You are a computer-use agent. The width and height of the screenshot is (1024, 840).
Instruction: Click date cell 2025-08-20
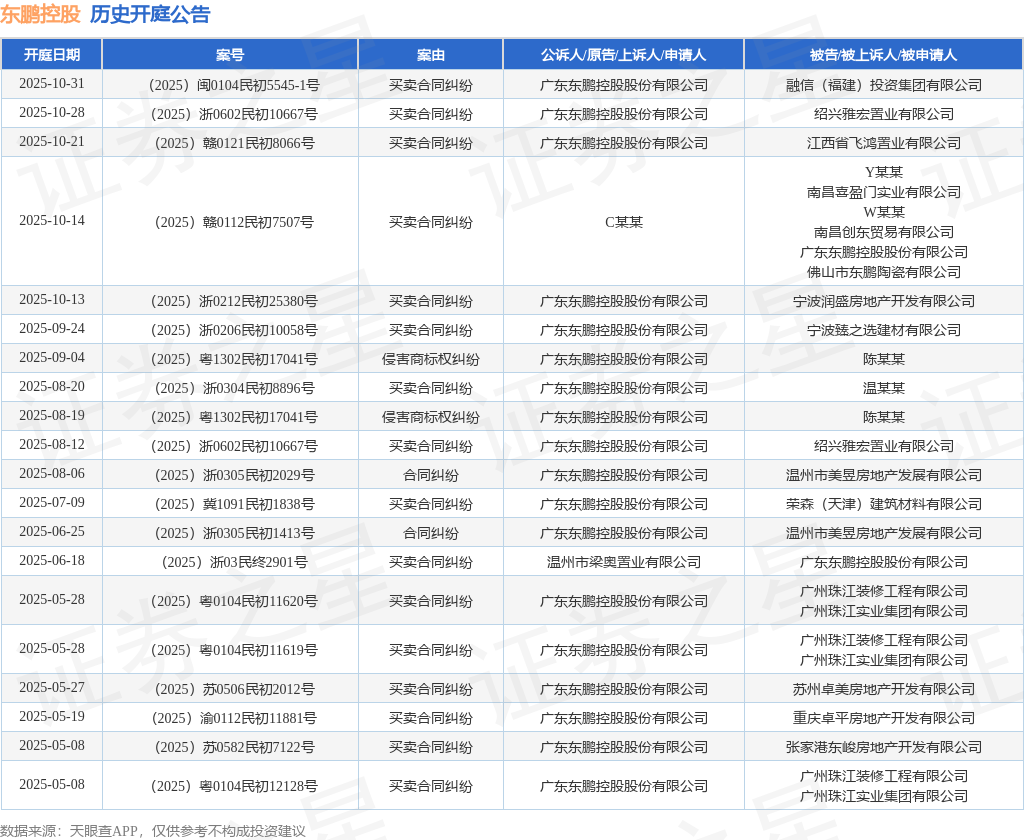click(x=52, y=387)
